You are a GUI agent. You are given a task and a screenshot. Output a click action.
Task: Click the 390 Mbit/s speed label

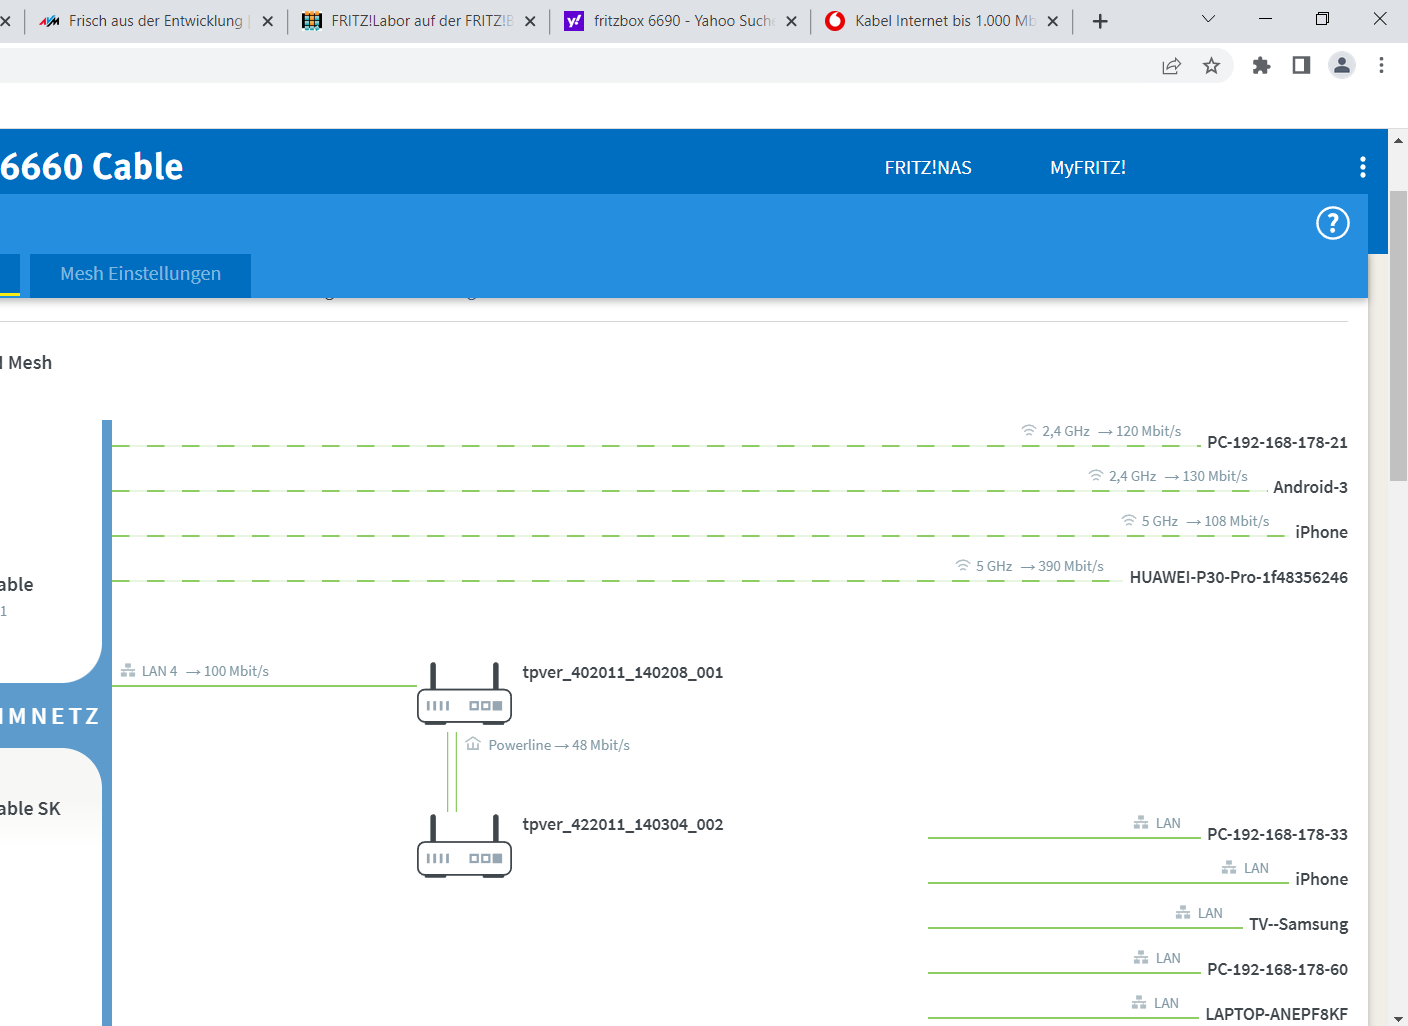pos(1071,566)
